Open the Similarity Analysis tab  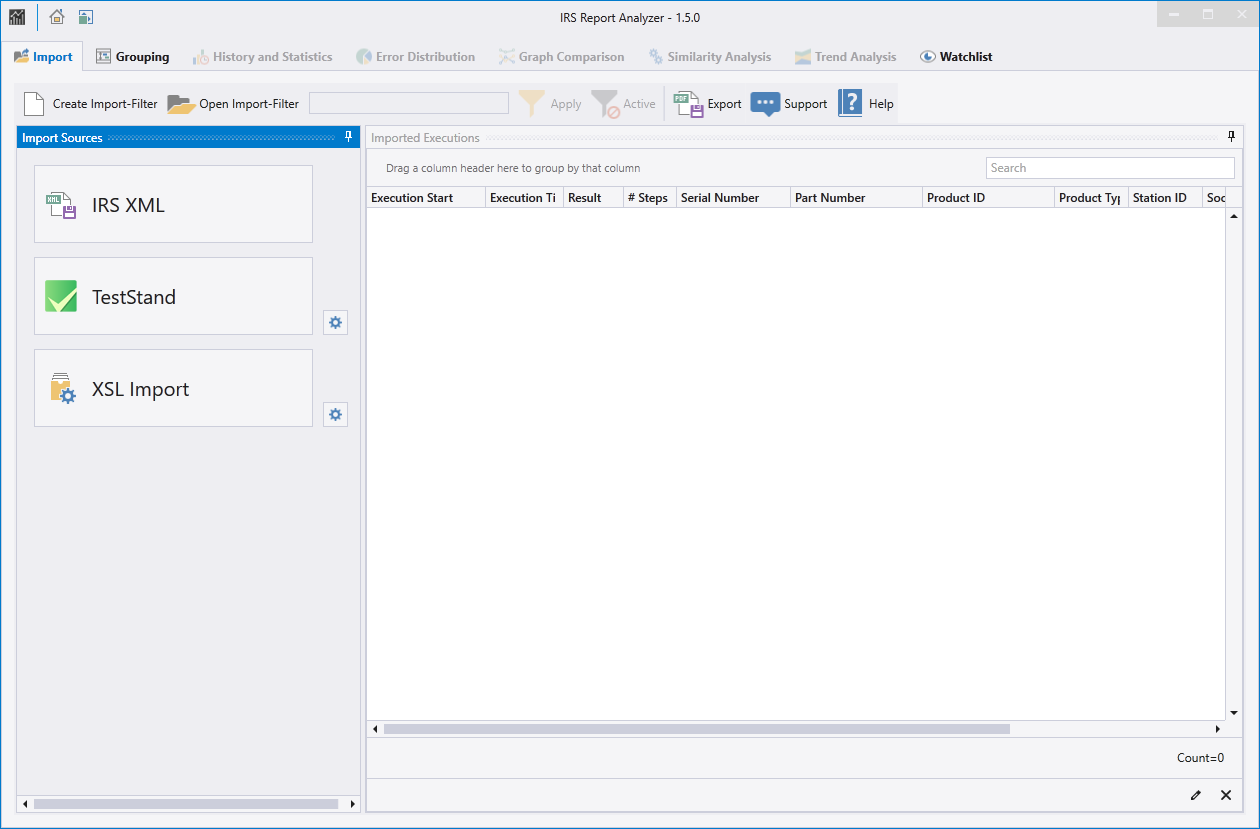(x=710, y=57)
